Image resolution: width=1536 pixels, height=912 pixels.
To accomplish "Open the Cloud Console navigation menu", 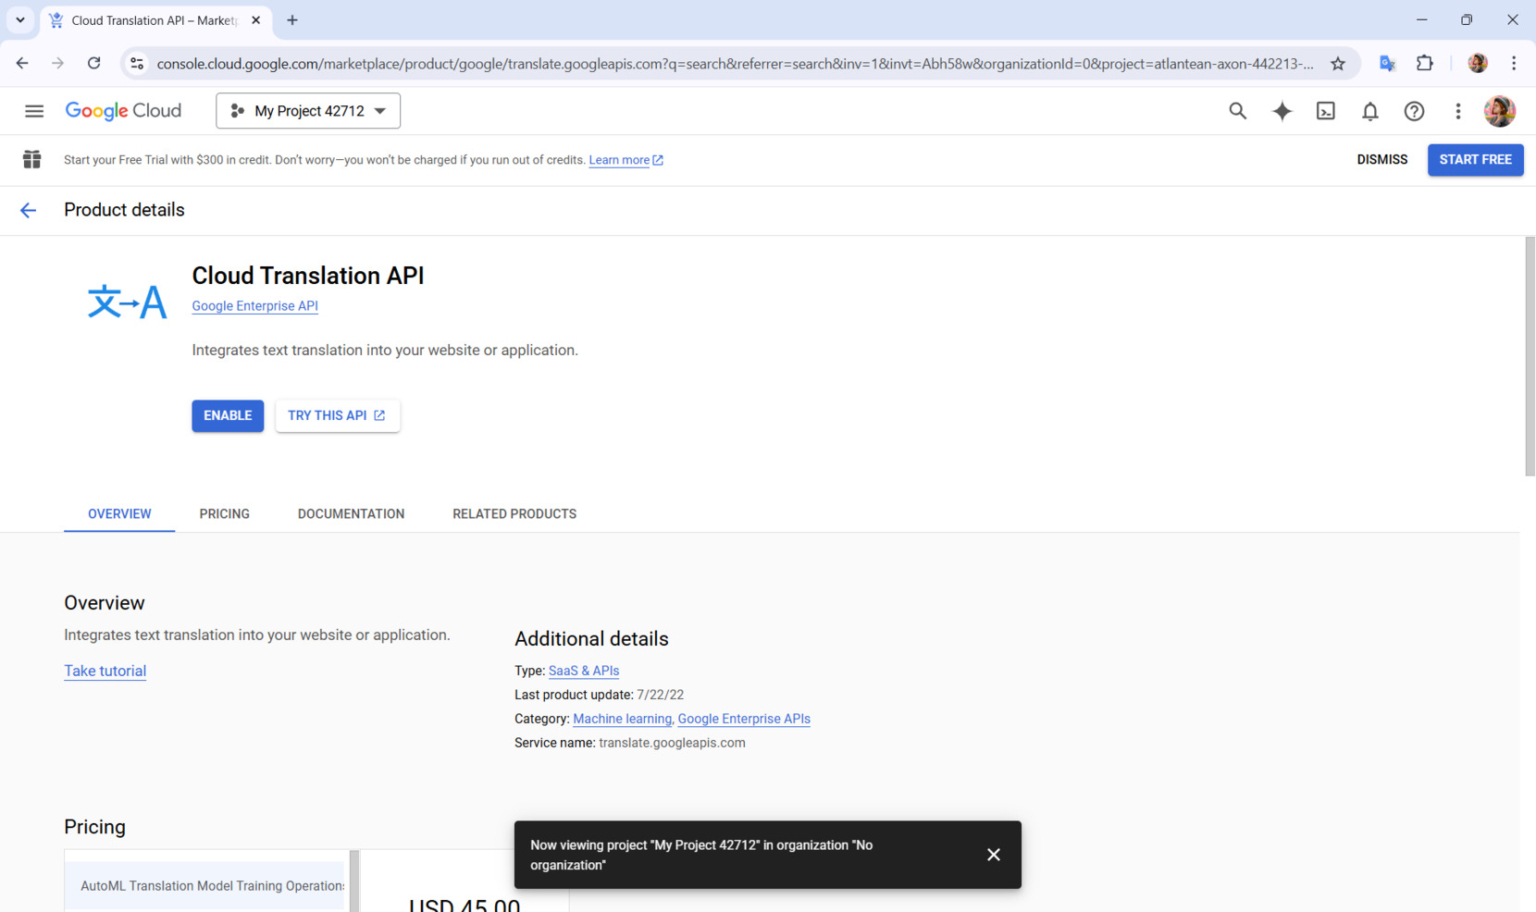I will [x=34, y=111].
